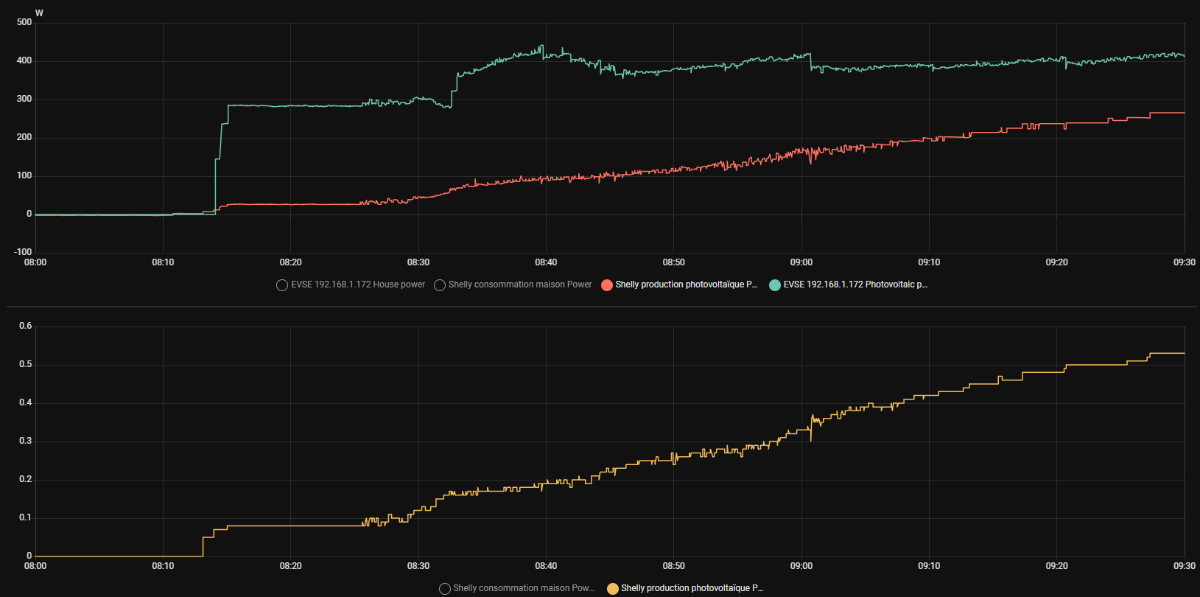Viewport: 1200px width, 597px height.
Task: Click the 08:00 label on the bottom chart axis
Action: click(35, 565)
